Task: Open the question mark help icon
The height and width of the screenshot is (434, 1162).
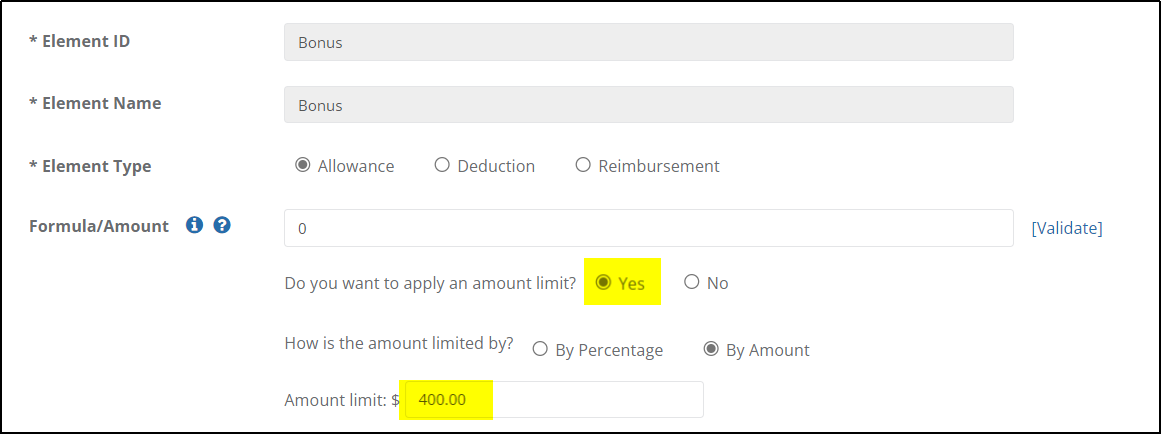Action: click(222, 225)
